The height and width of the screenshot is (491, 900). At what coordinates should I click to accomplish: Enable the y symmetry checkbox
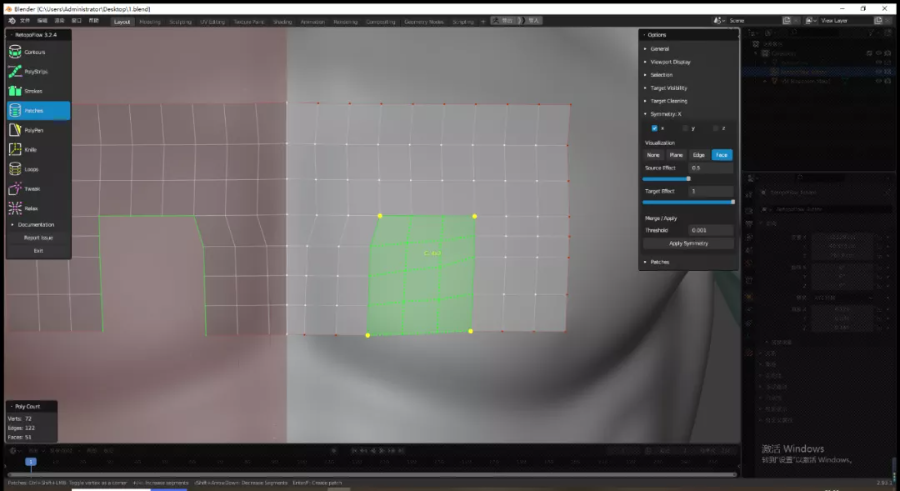(x=685, y=128)
